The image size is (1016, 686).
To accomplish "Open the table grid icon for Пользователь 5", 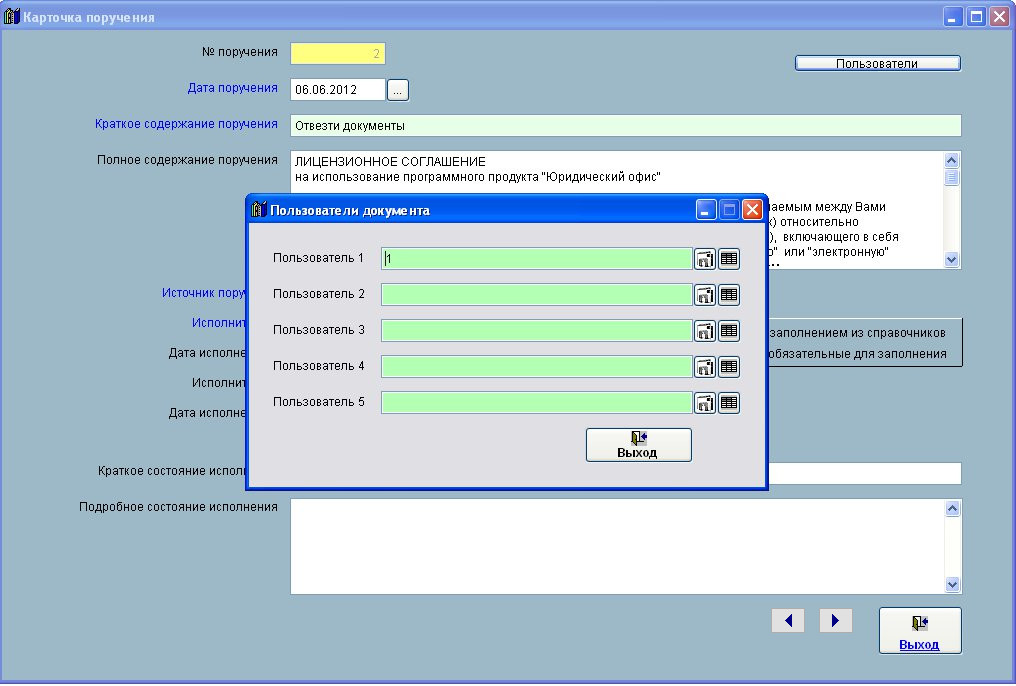I will click(729, 403).
